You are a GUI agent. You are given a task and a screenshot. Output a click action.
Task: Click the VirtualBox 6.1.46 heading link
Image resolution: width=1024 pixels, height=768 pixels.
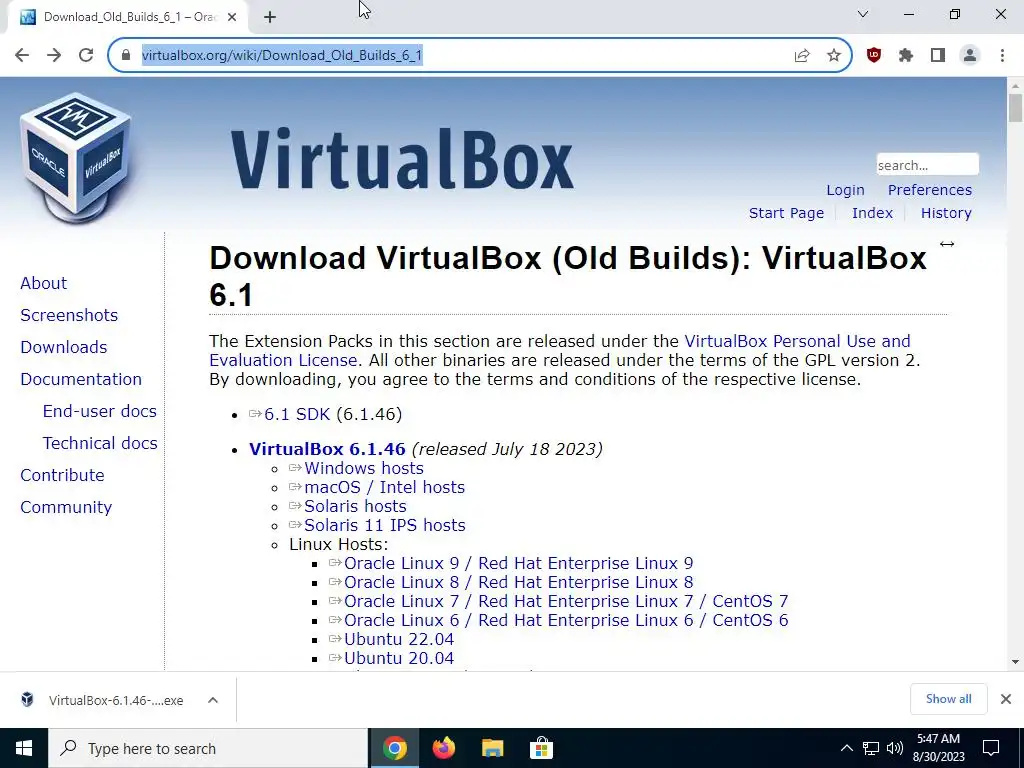[x=327, y=449]
